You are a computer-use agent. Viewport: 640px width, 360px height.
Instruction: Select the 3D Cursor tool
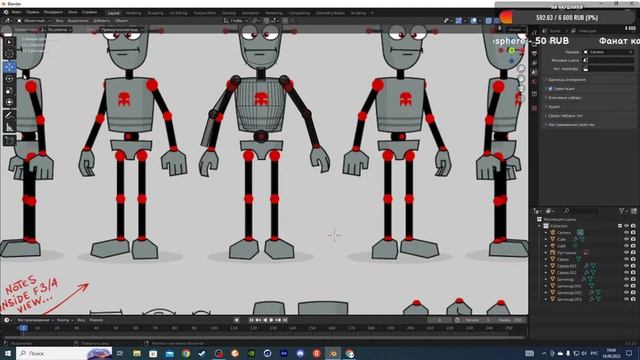[x=9, y=54]
